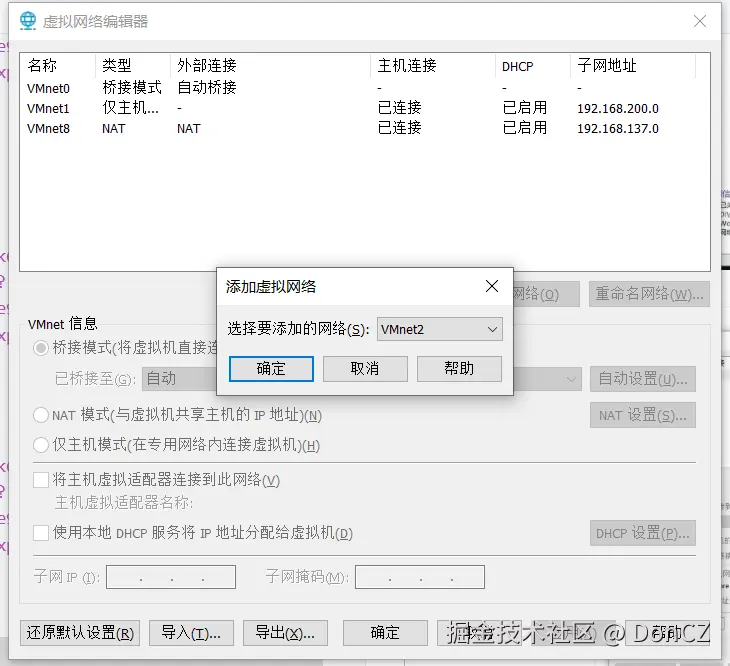
Task: Click subnet address 192.168.137.0
Action: [617, 128]
